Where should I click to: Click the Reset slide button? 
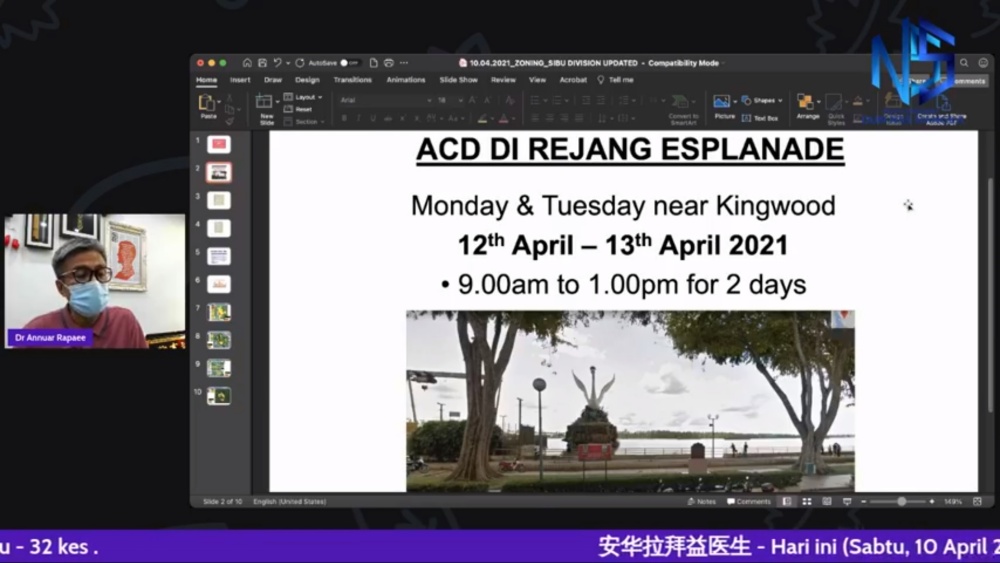pos(299,109)
